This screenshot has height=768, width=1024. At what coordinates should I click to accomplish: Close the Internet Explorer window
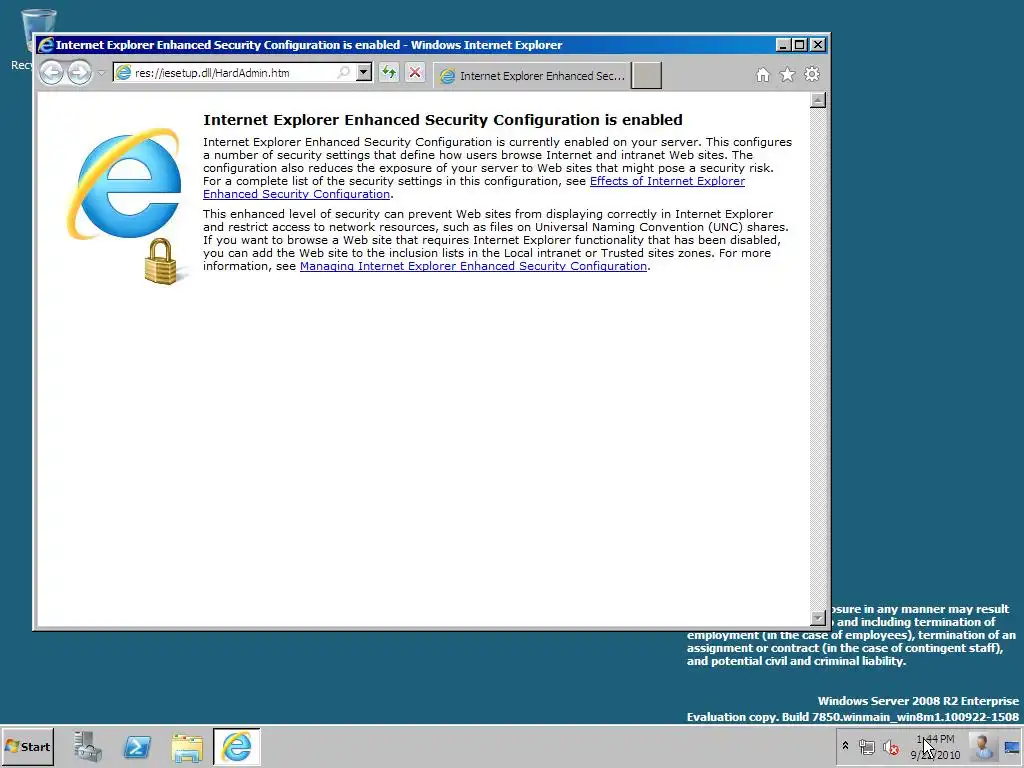tap(818, 45)
